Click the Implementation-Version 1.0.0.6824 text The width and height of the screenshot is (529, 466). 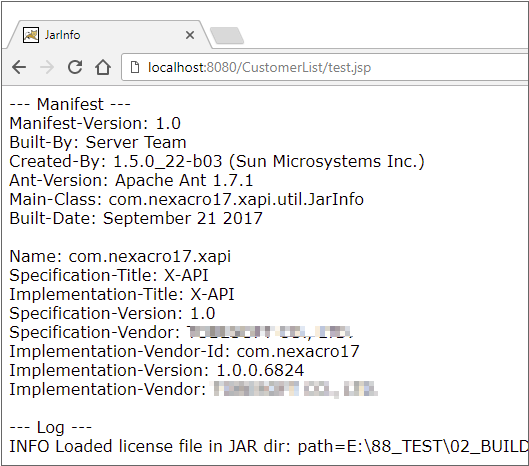point(157,371)
